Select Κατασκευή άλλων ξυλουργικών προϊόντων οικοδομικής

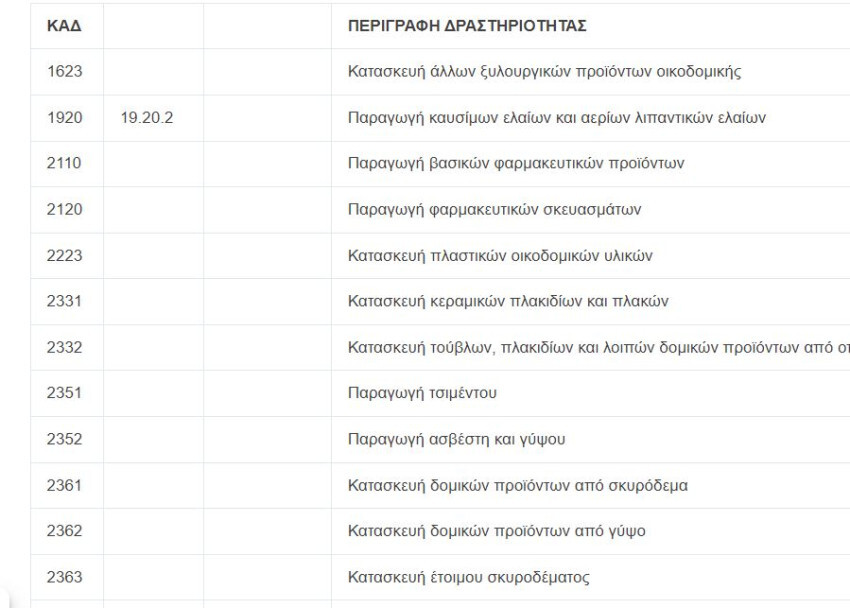[x=544, y=72]
